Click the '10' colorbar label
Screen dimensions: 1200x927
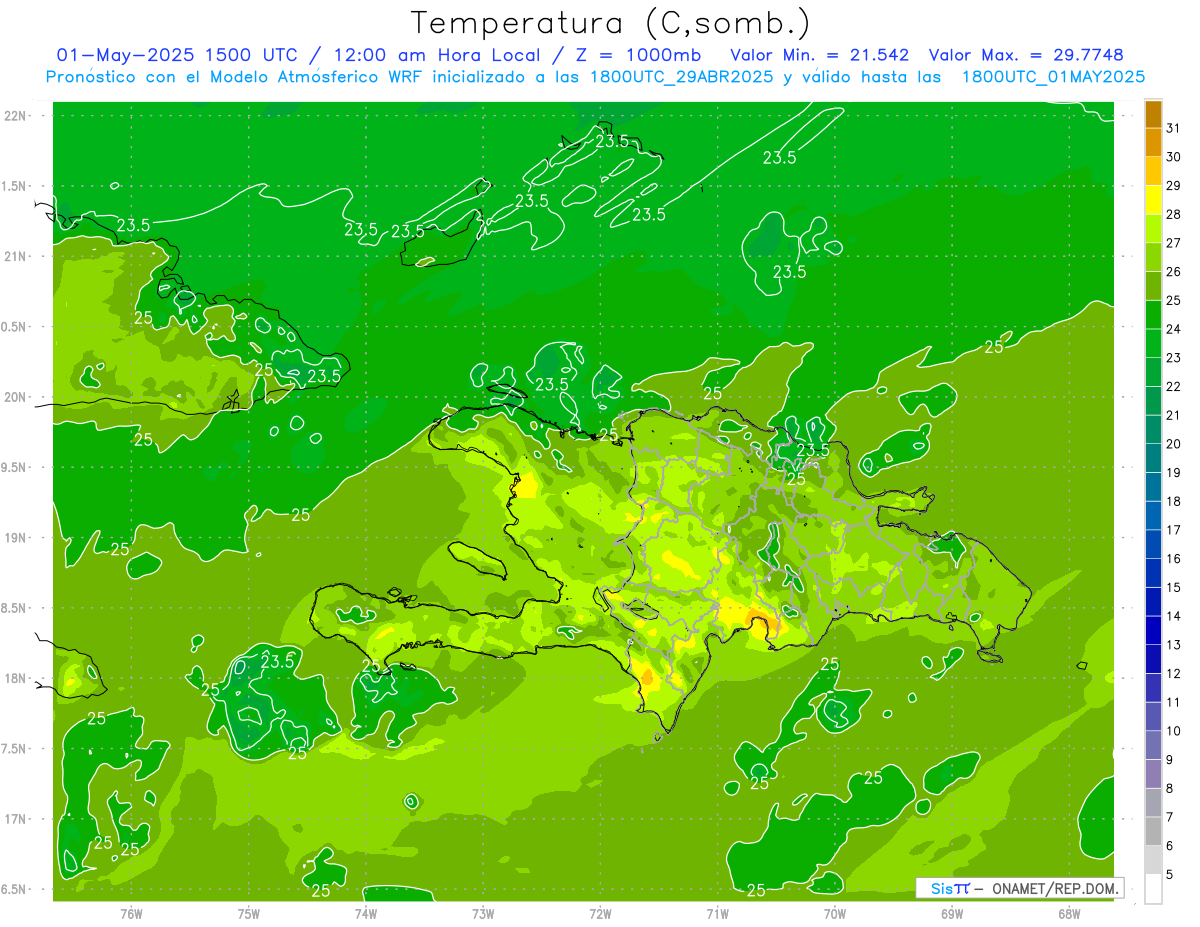tap(1174, 731)
